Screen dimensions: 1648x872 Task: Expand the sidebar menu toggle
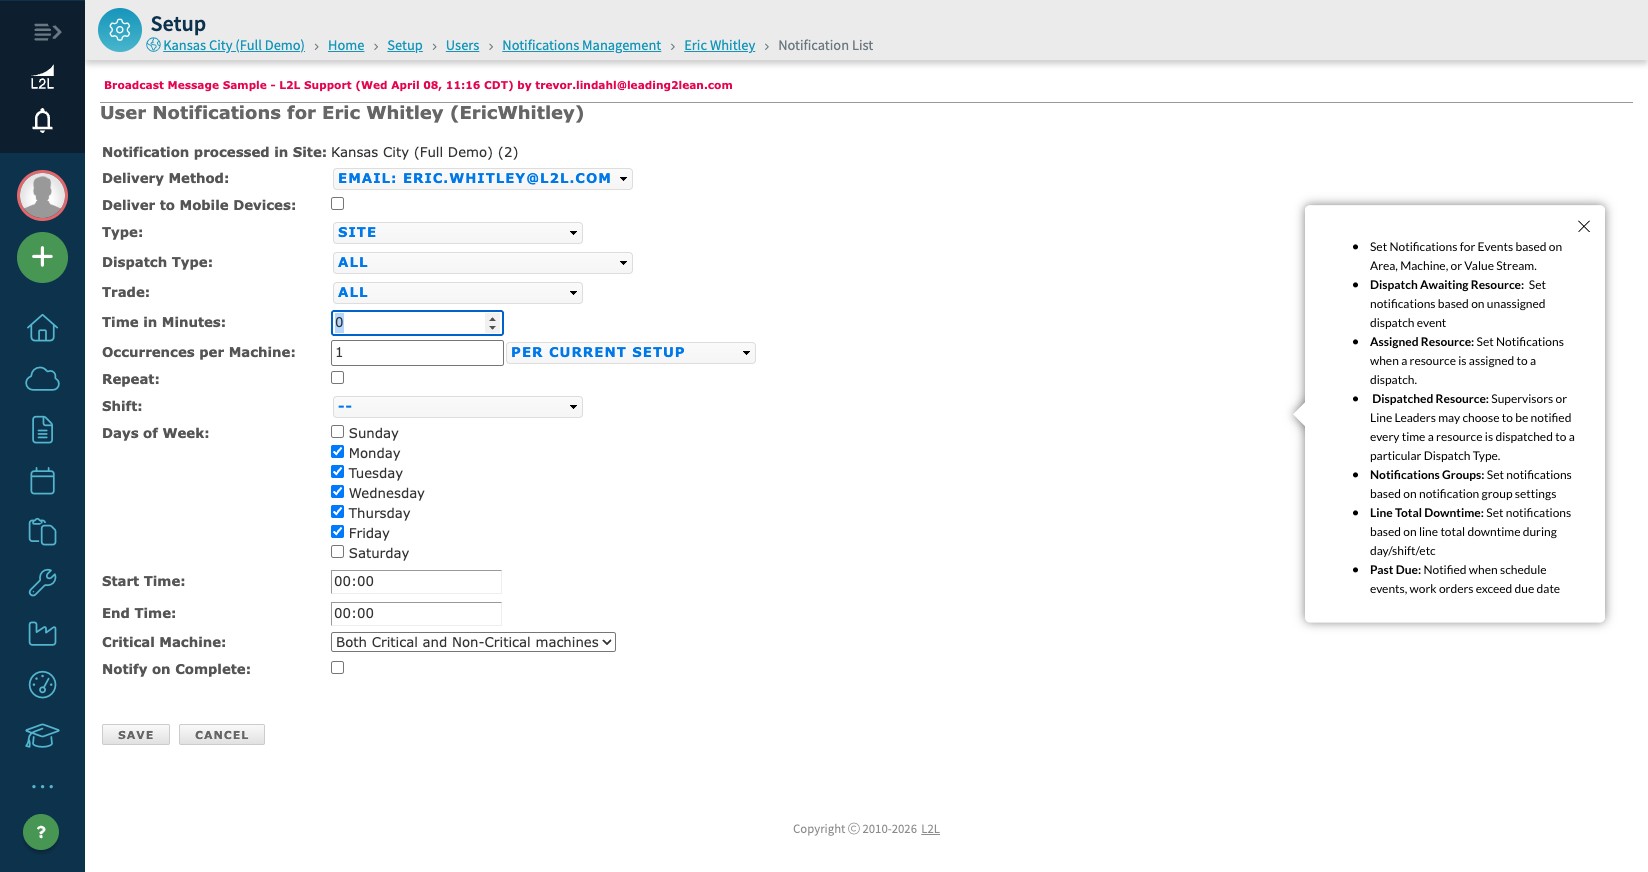47,32
